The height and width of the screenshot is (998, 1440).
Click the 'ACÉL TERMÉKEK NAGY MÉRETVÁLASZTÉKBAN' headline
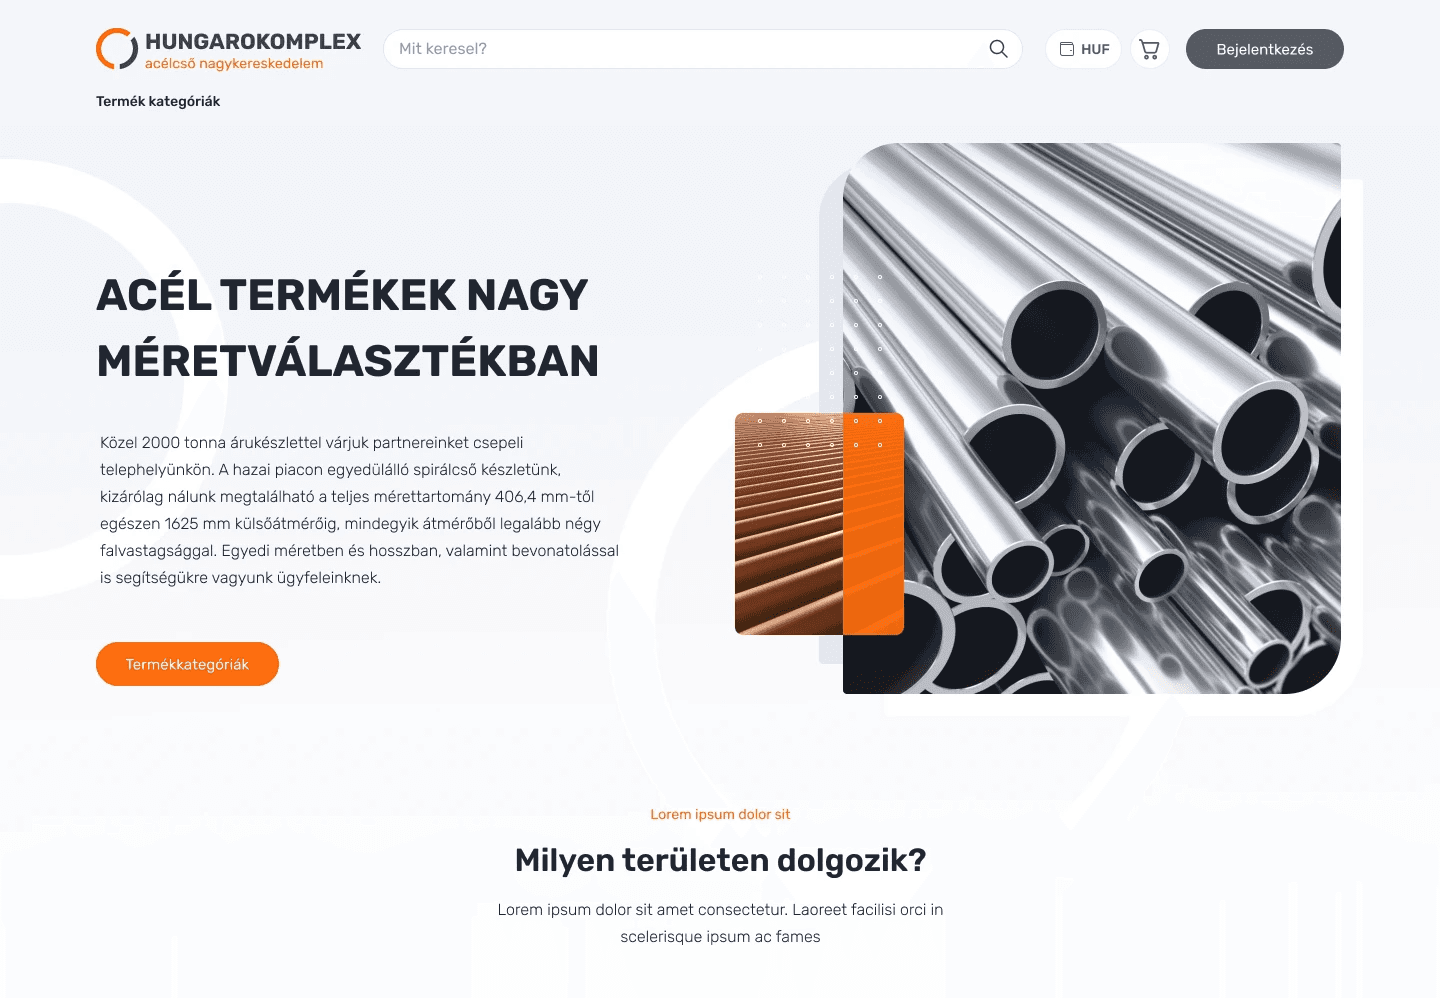point(347,328)
